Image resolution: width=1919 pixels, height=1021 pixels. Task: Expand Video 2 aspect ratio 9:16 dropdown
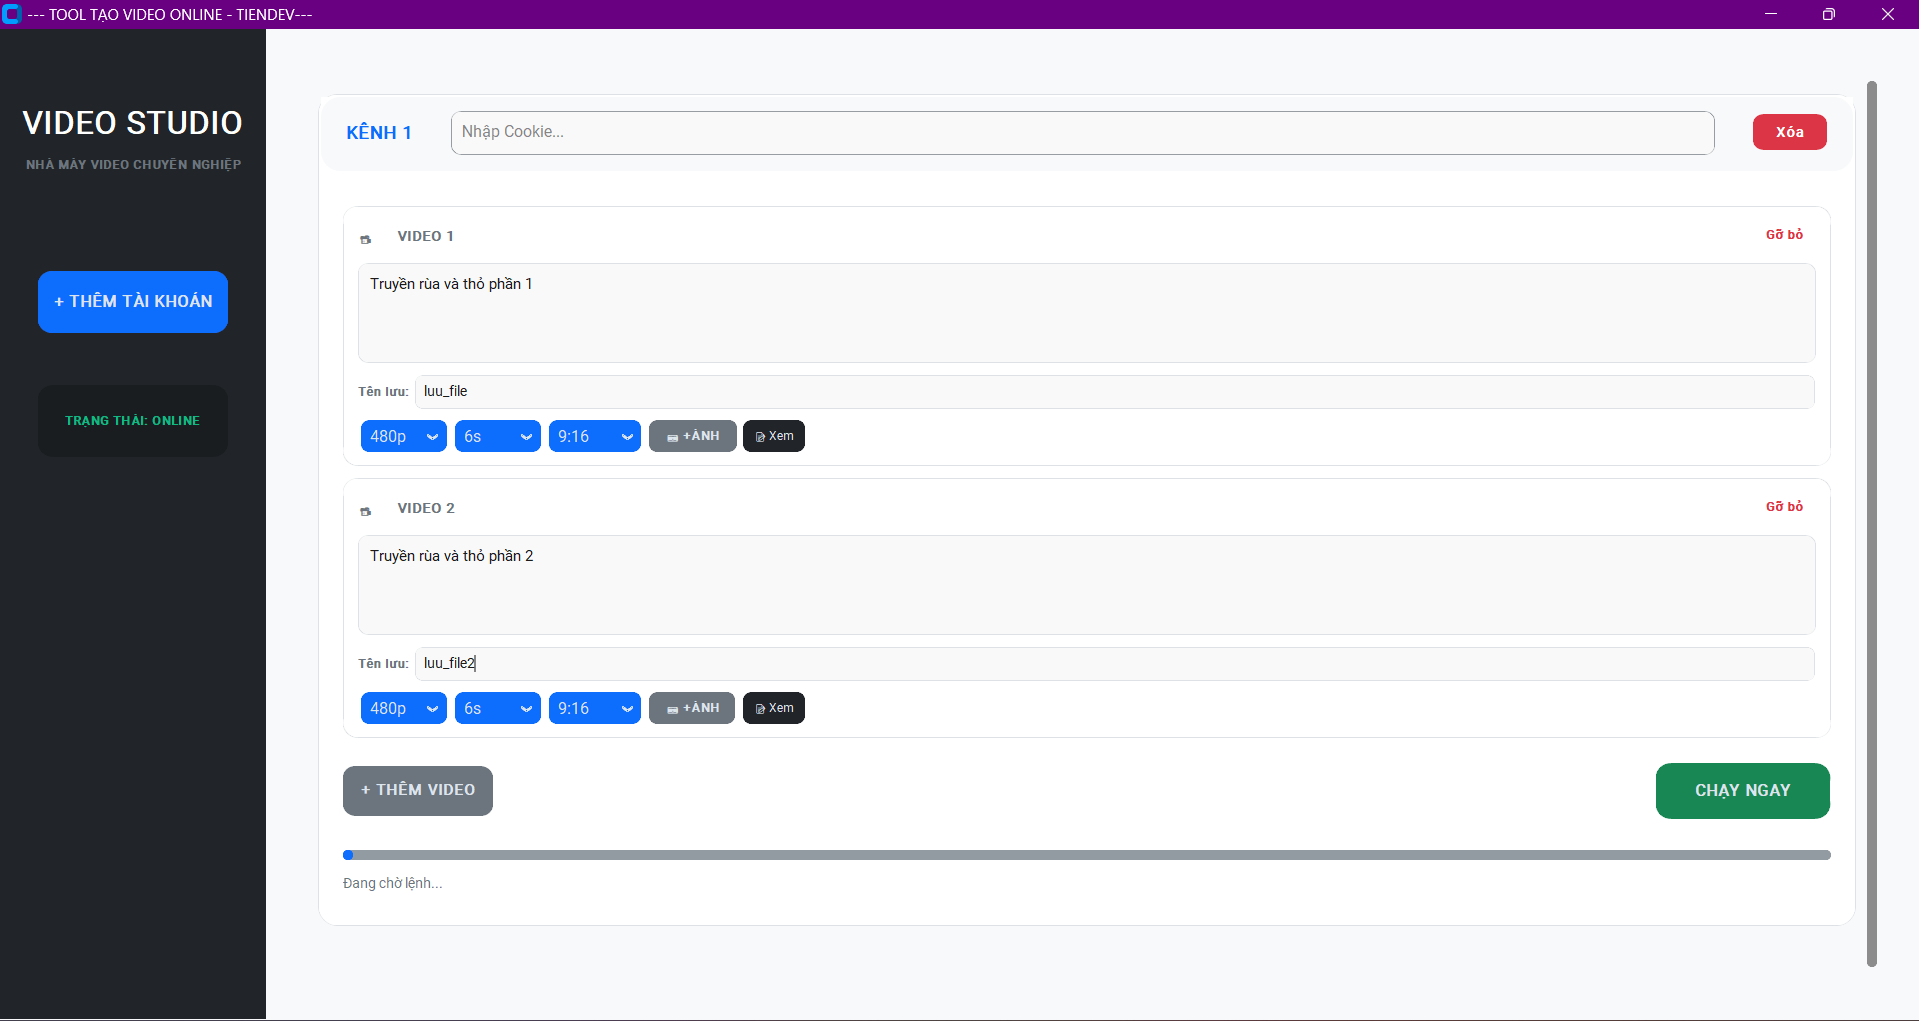[x=594, y=708]
